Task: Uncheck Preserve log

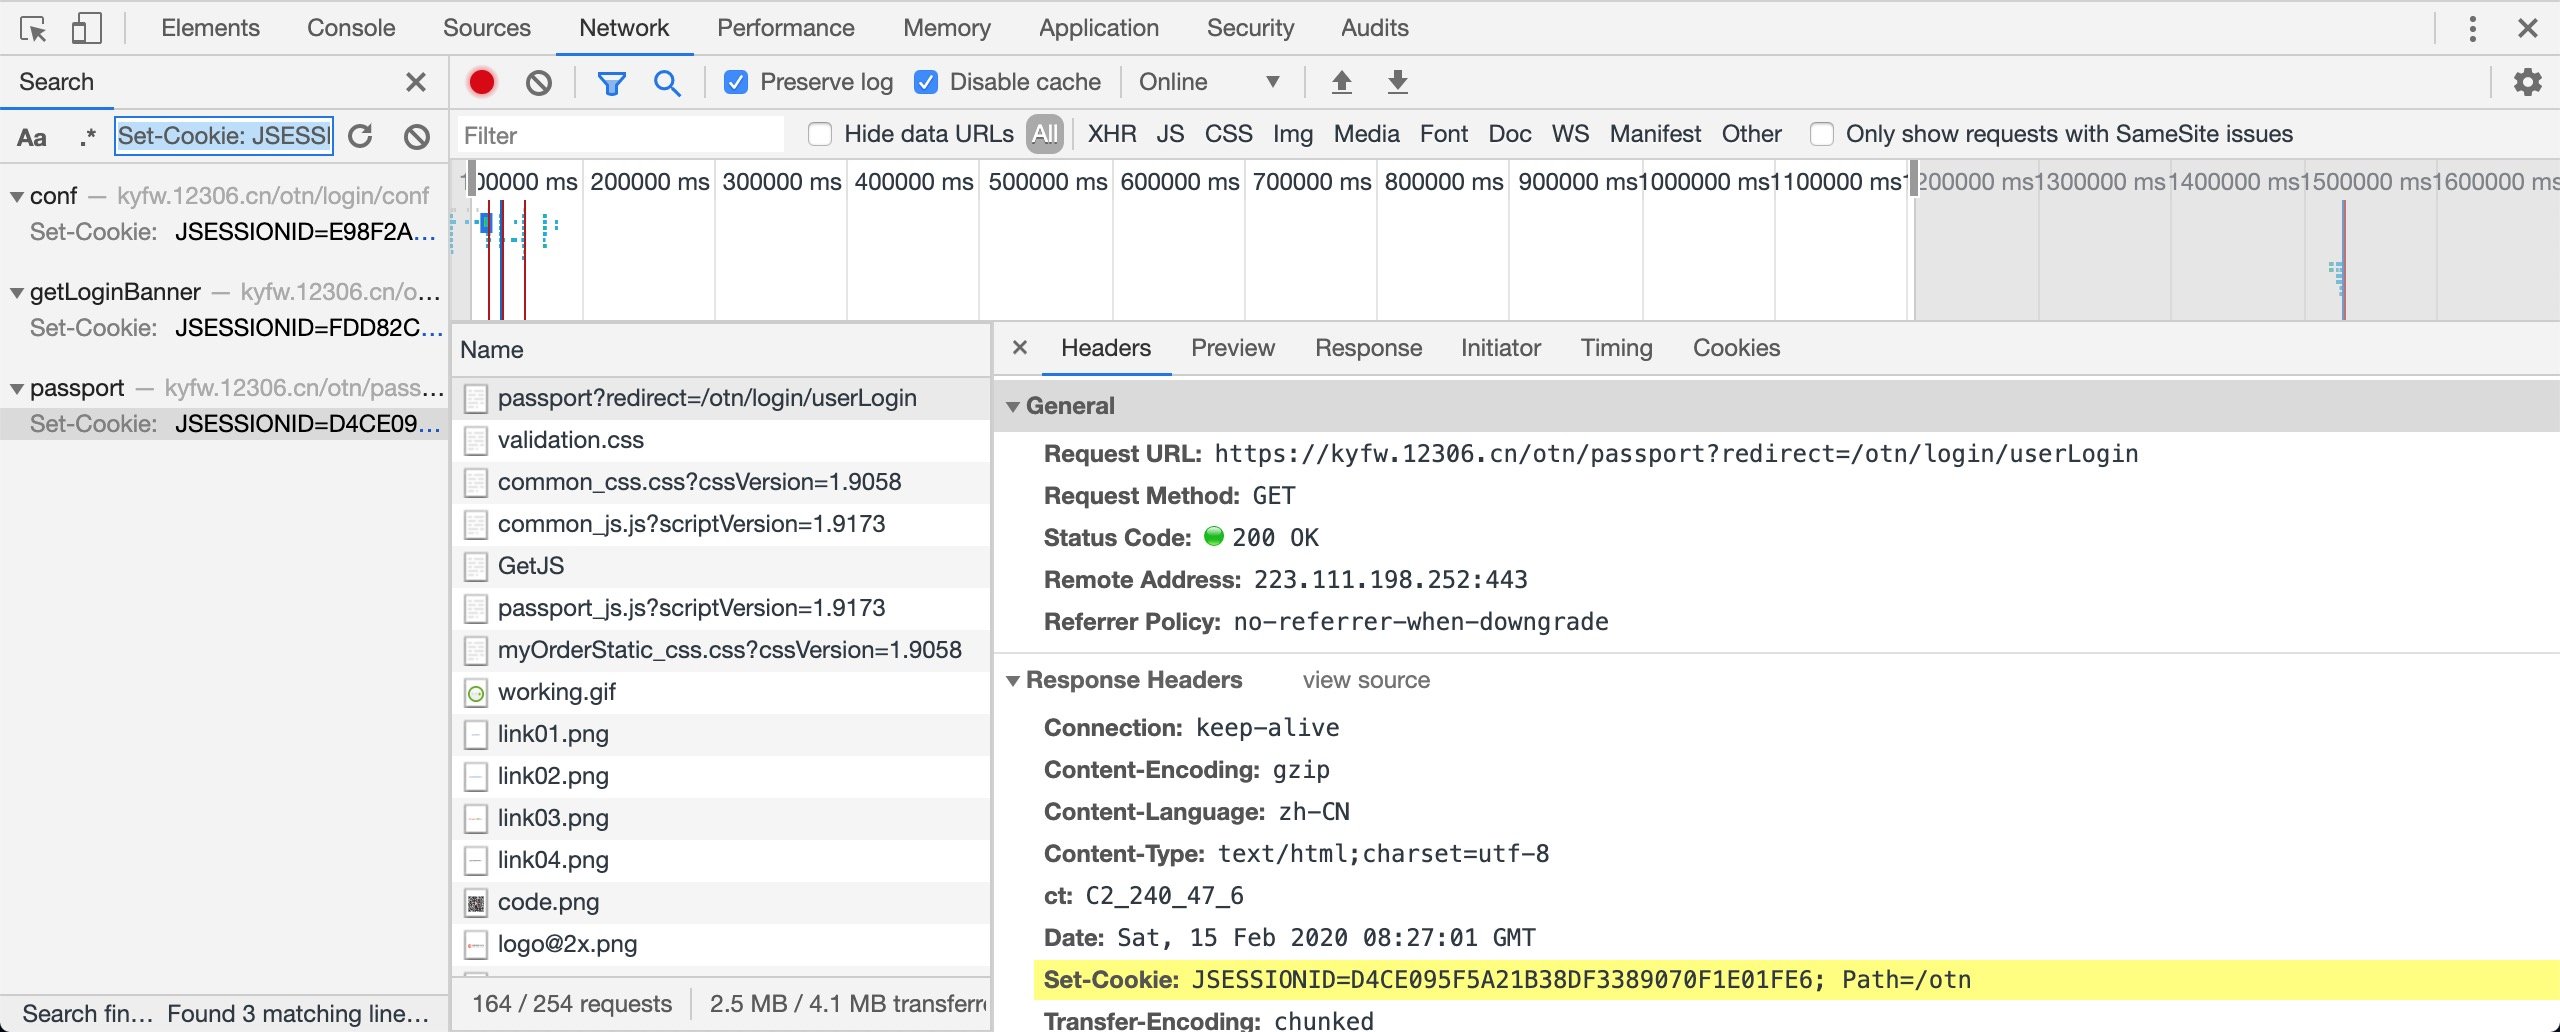Action: click(737, 82)
